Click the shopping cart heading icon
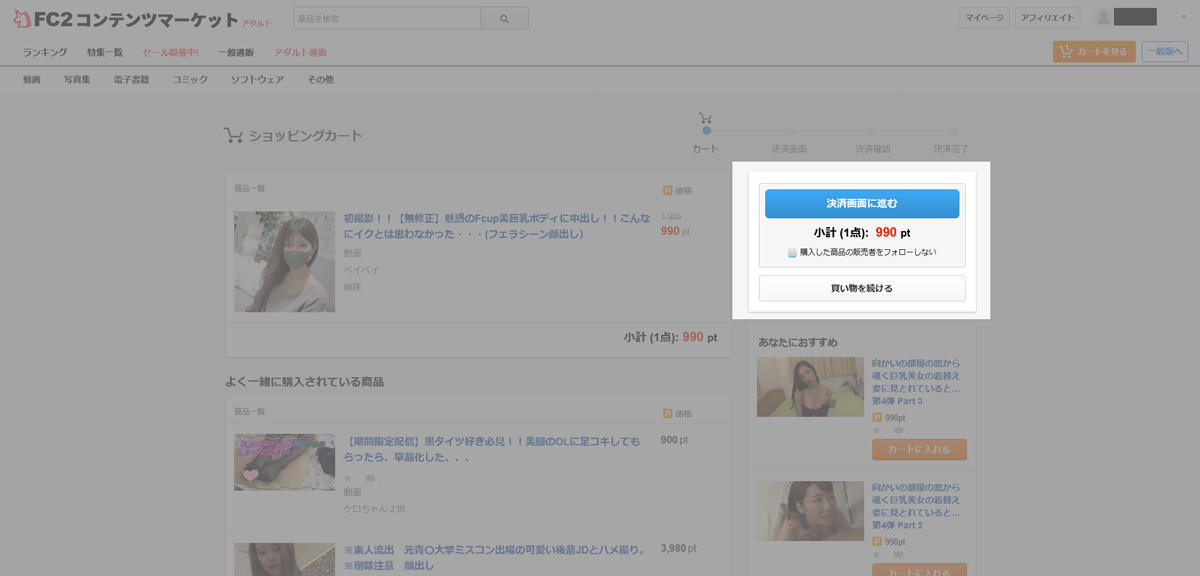1200x576 pixels. tap(233, 136)
